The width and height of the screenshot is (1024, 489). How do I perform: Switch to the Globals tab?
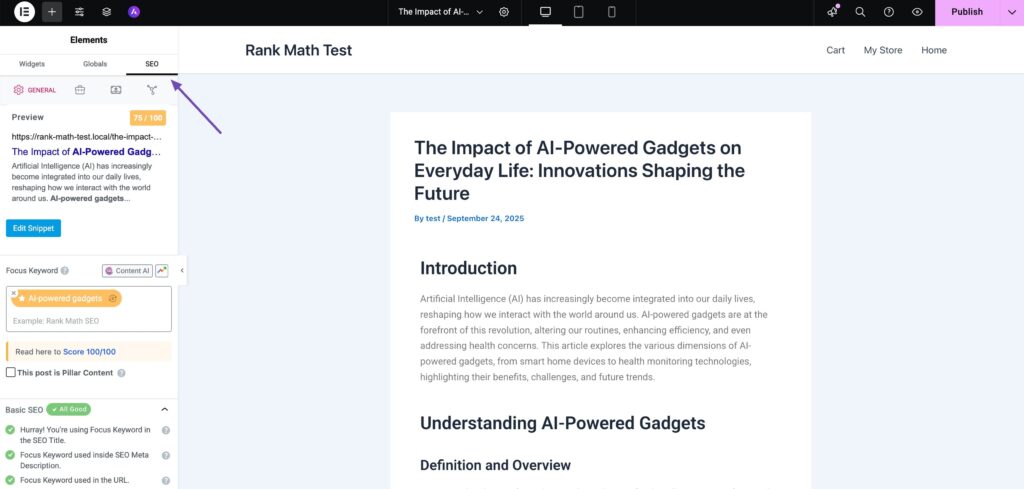95,64
